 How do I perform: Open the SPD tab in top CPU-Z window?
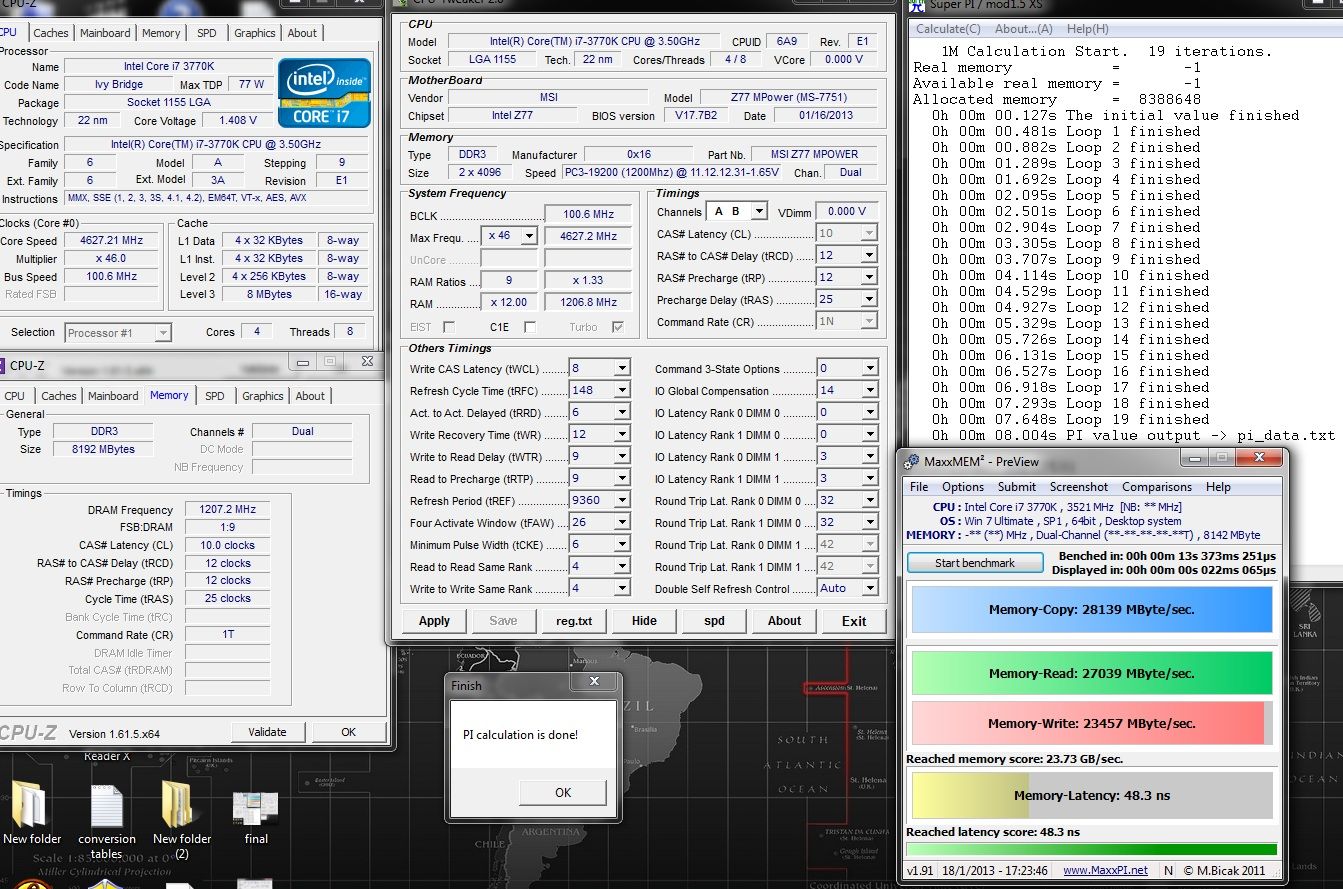pos(206,33)
